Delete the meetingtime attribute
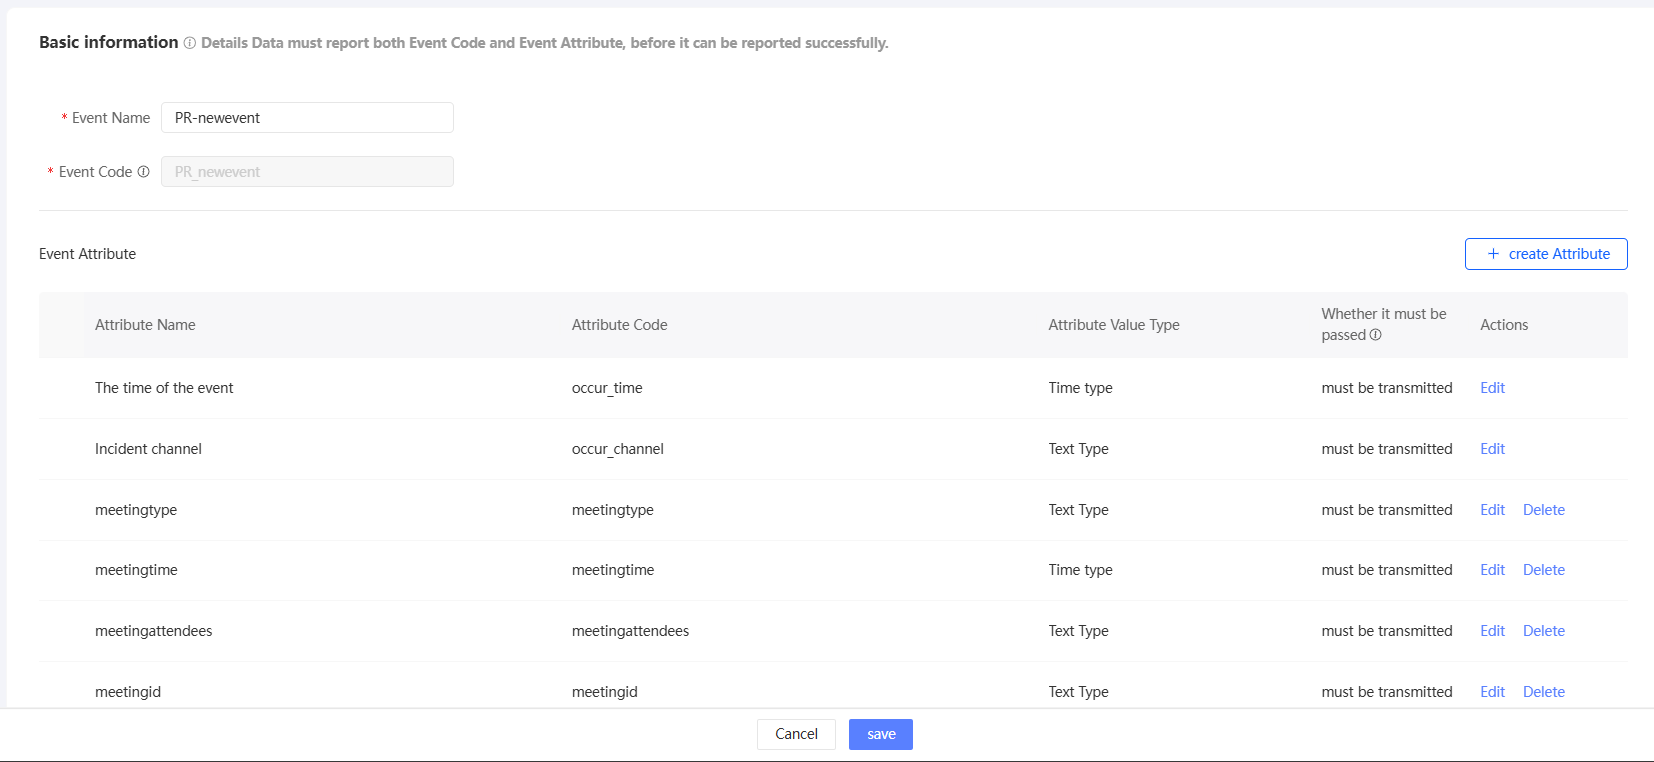1654x762 pixels. click(1543, 570)
